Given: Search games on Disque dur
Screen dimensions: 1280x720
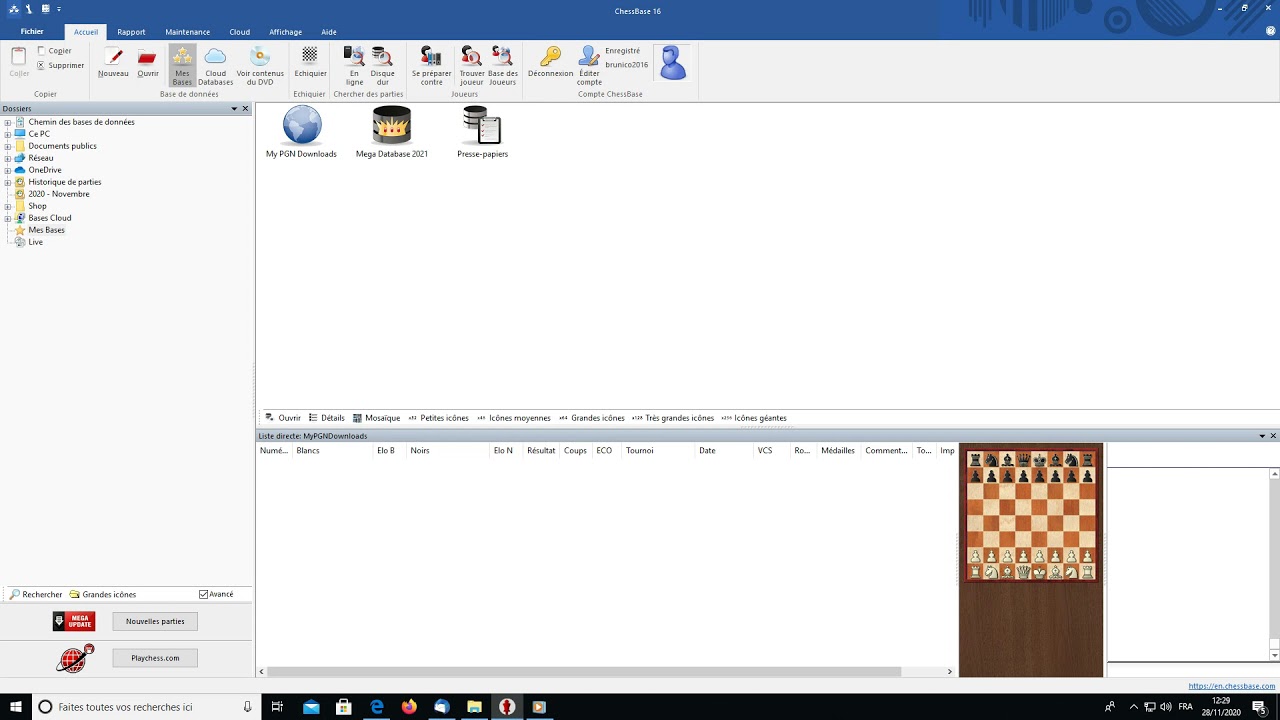Looking at the screenshot, I should click(x=382, y=66).
